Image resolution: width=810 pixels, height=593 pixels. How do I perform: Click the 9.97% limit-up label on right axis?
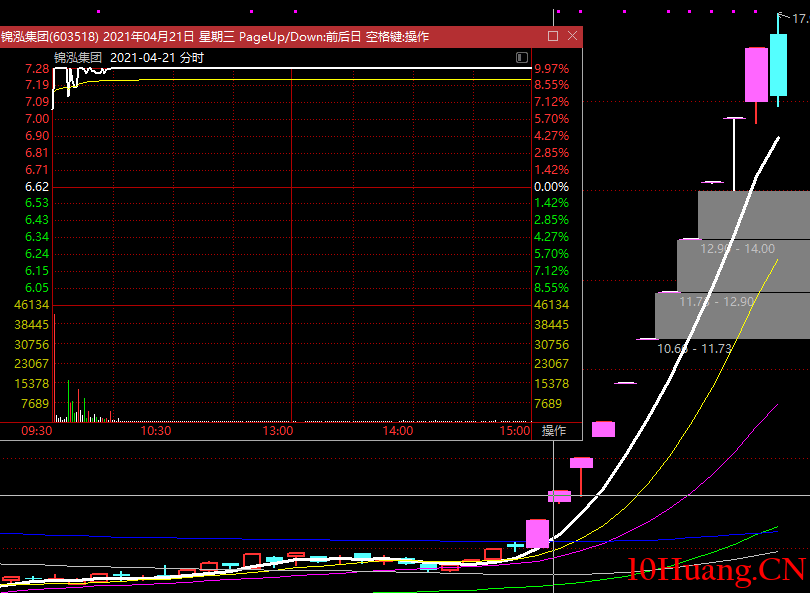pyautogui.click(x=551, y=69)
